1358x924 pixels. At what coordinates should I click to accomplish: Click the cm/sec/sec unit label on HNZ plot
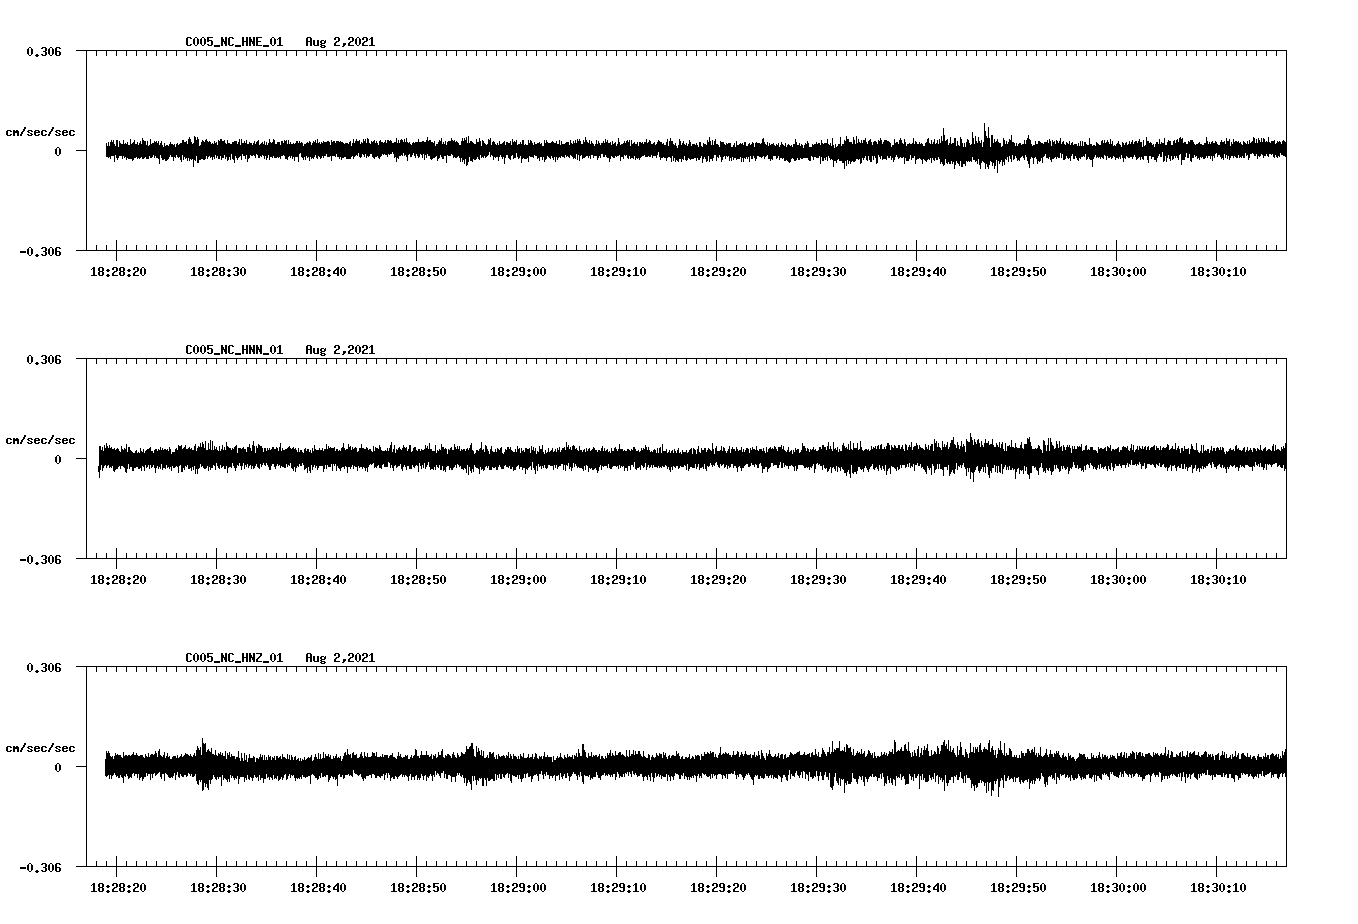point(40,748)
